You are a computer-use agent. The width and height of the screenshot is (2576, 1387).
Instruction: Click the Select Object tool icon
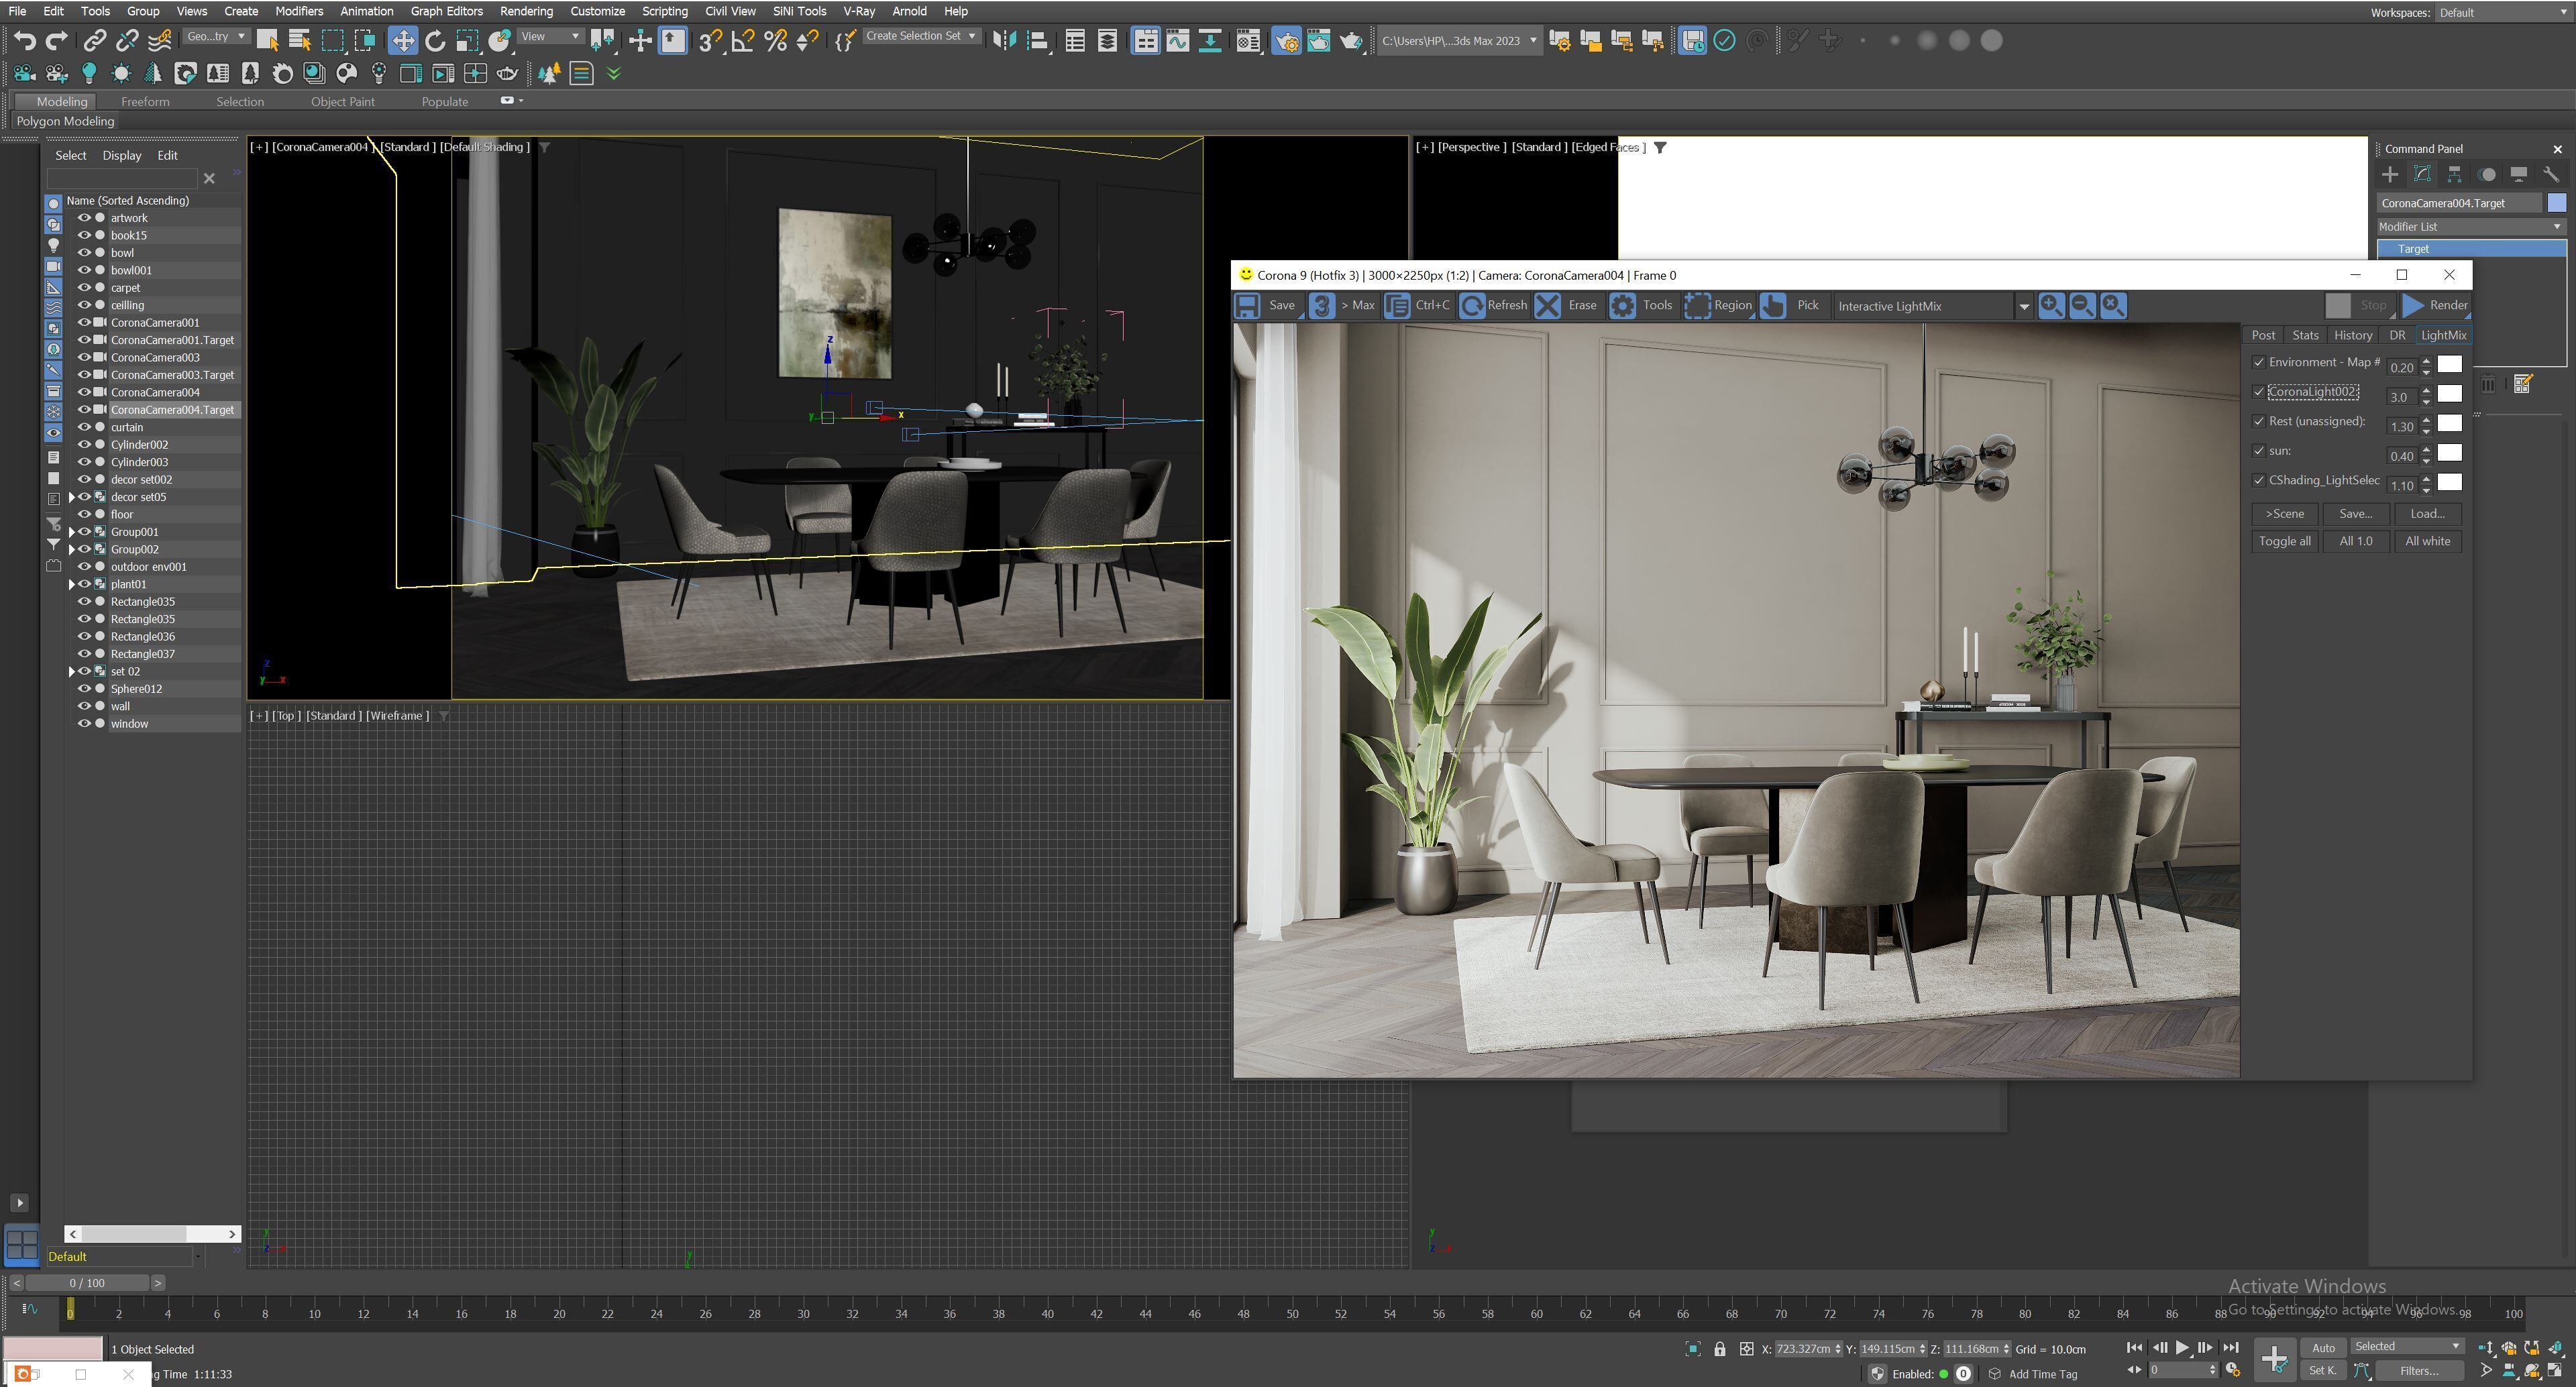(x=267, y=40)
